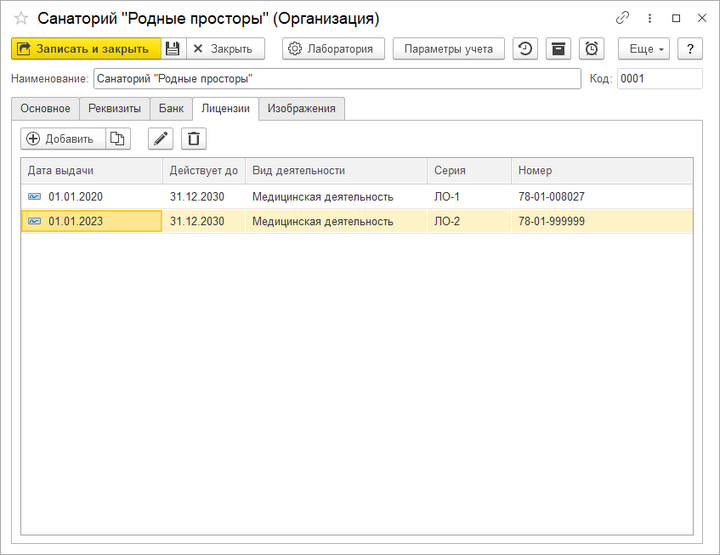The height and width of the screenshot is (555, 720).
Task: Switch to the Основное tab
Action: pos(45,109)
